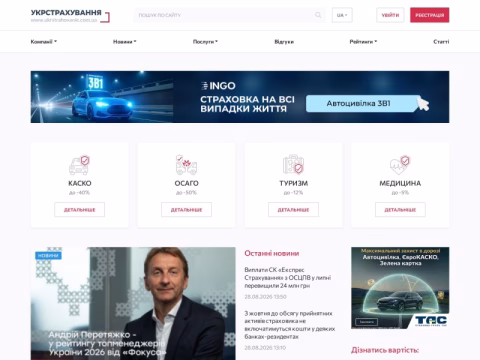The image size is (480, 360).
Task: Click the до -40% discount text
Action: tap(79, 193)
